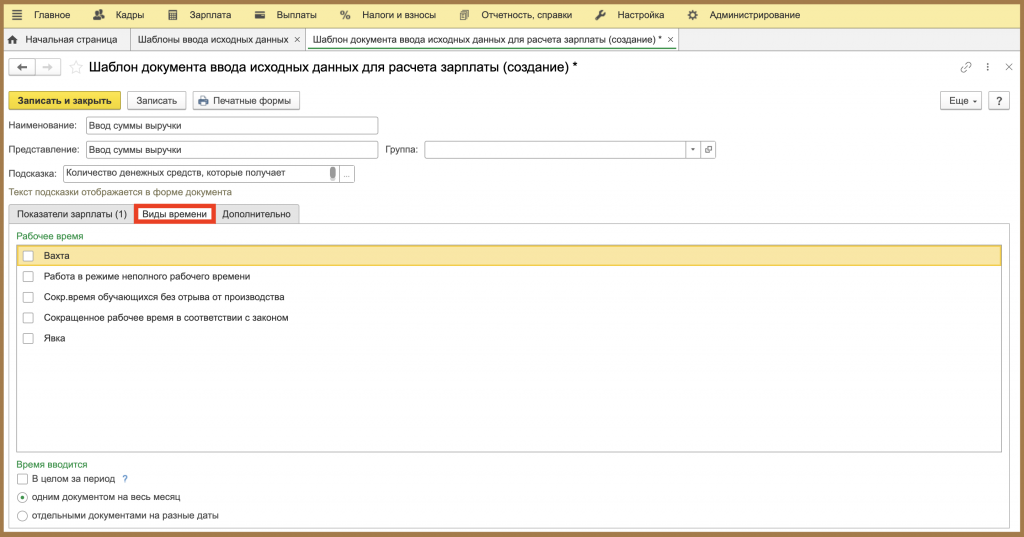The image size is (1024, 537).
Task: Get link via chain icon
Action: pos(966,67)
